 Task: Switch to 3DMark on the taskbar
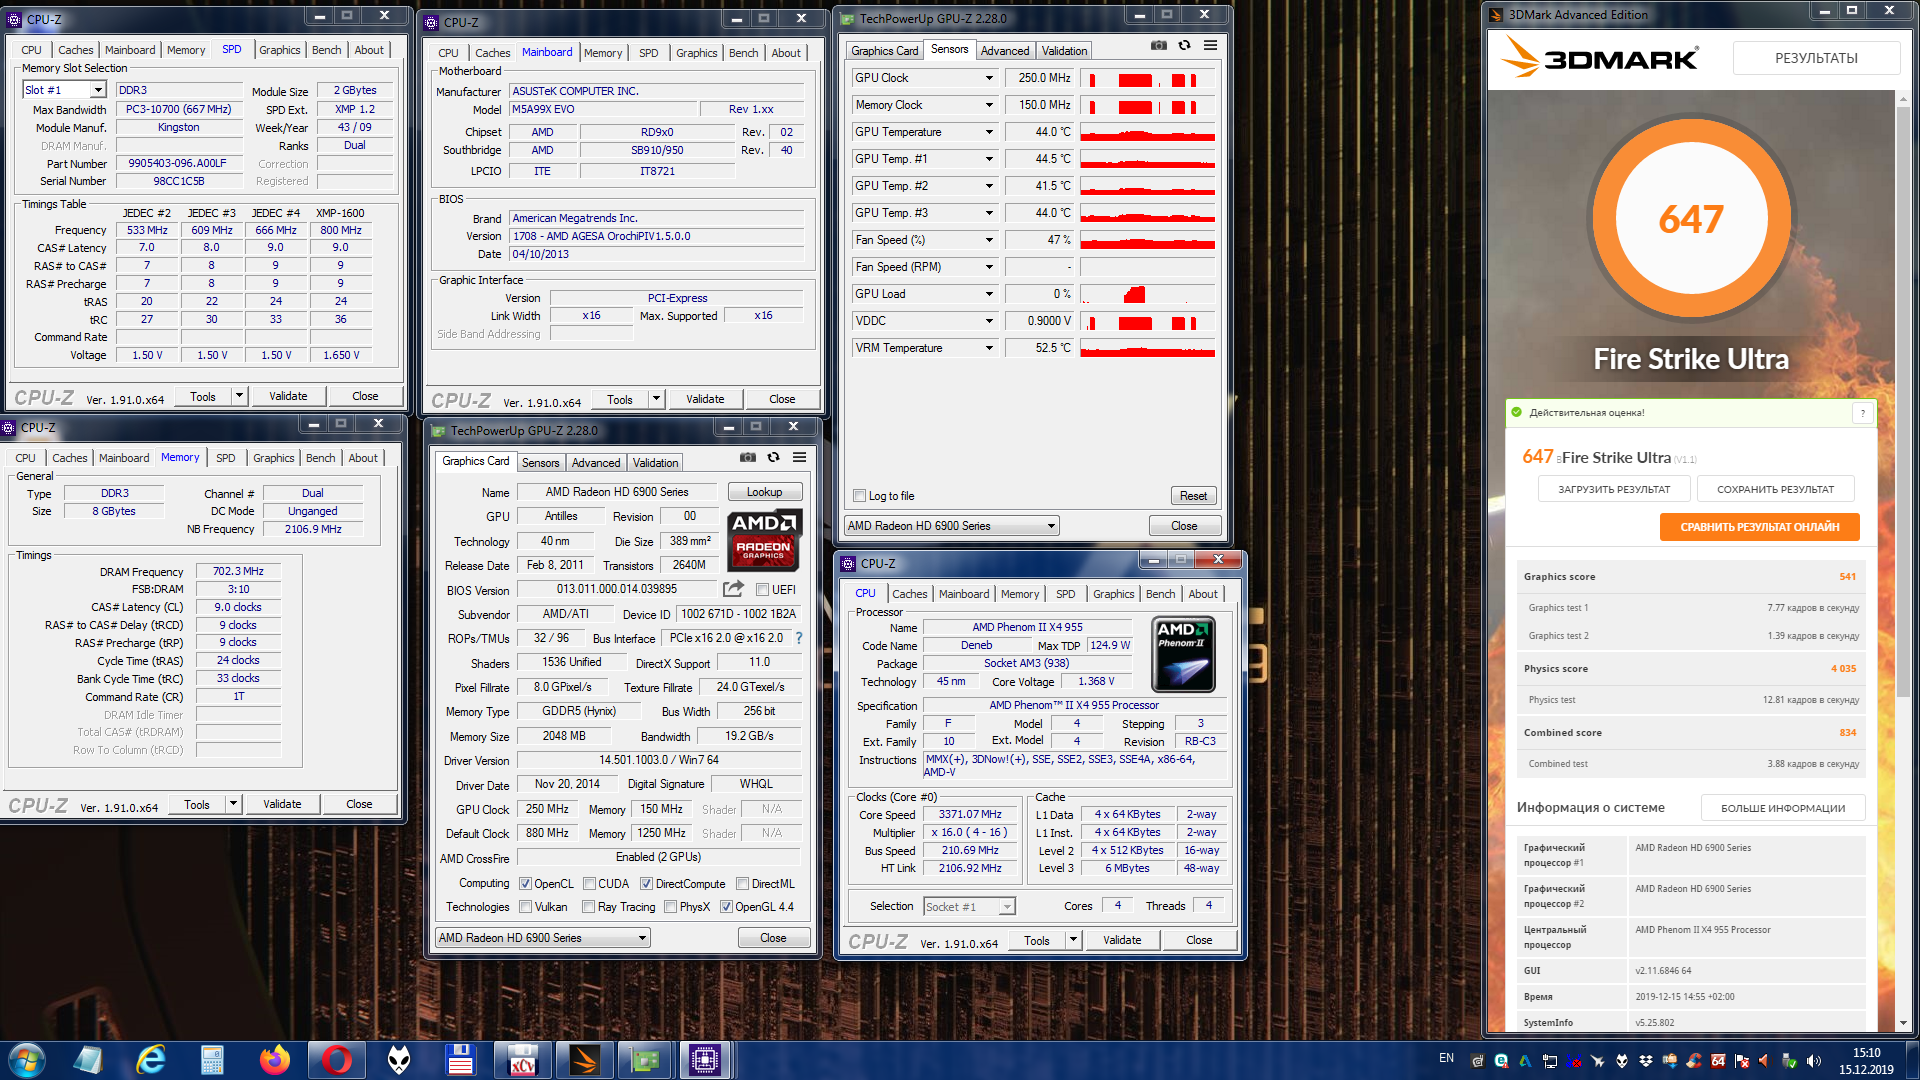584,1060
